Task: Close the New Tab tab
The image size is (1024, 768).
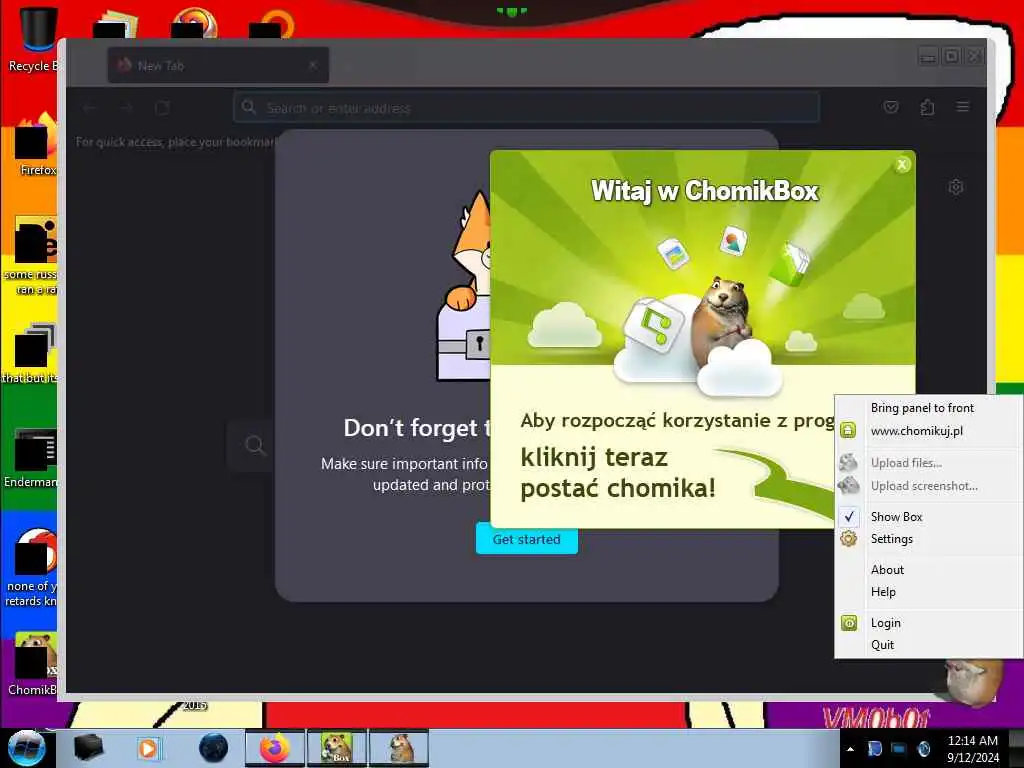Action: [x=313, y=65]
